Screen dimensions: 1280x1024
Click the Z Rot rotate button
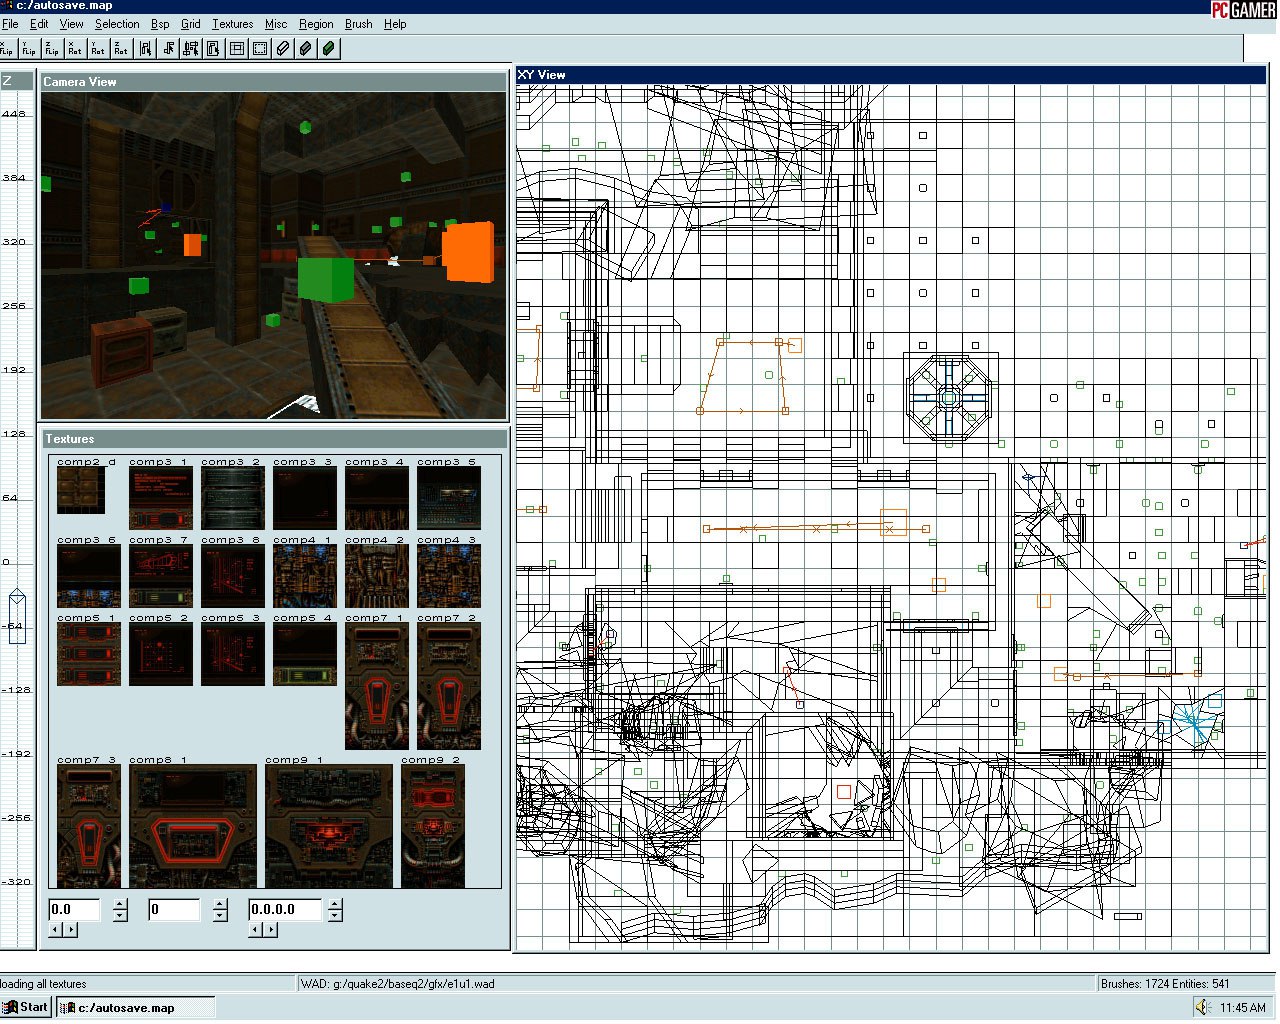(121, 48)
